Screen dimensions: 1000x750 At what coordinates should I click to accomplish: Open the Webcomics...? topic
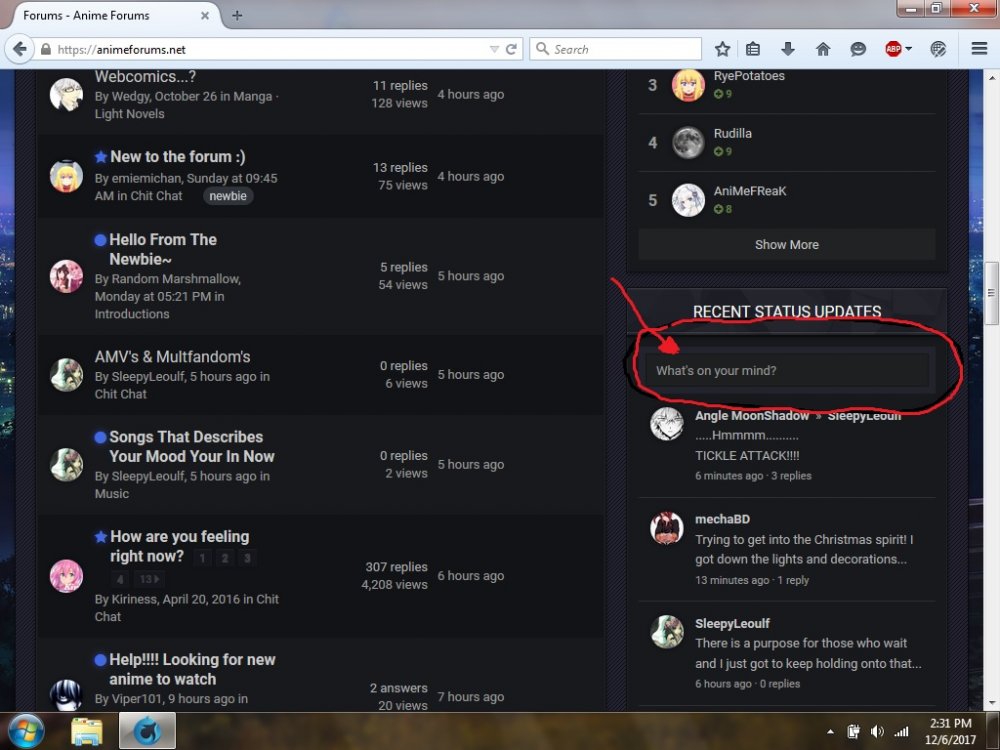click(145, 77)
